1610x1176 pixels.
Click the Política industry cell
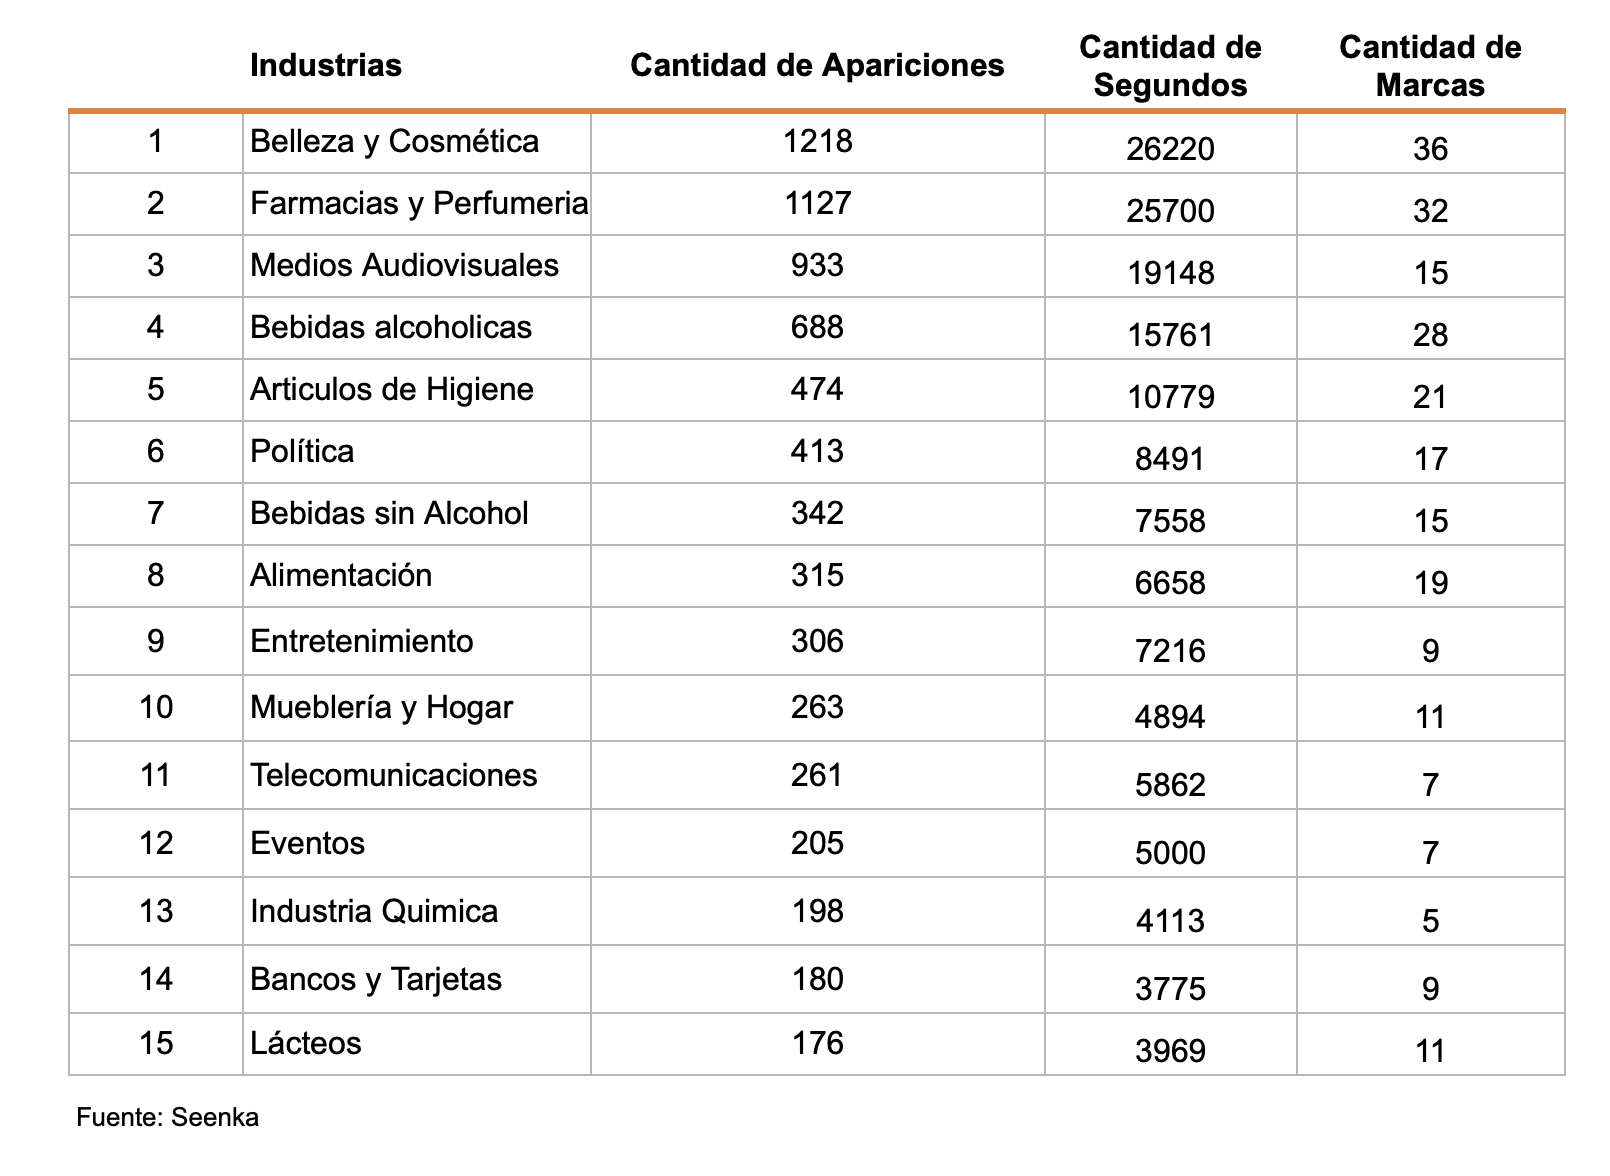[302, 452]
